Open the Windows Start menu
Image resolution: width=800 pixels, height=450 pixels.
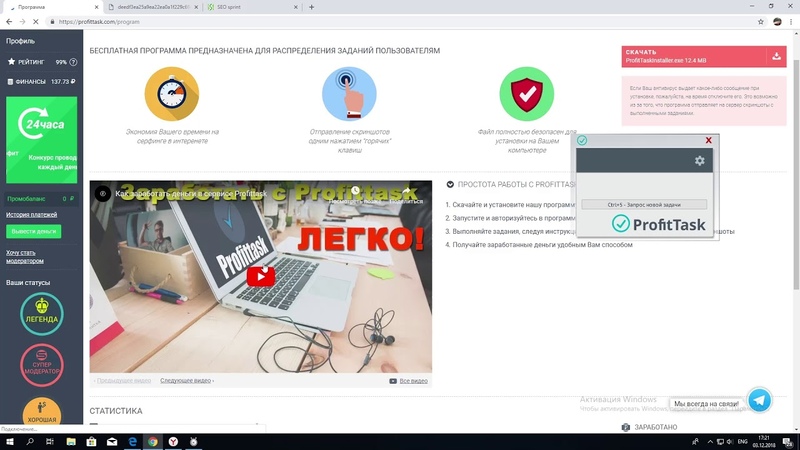[9, 442]
